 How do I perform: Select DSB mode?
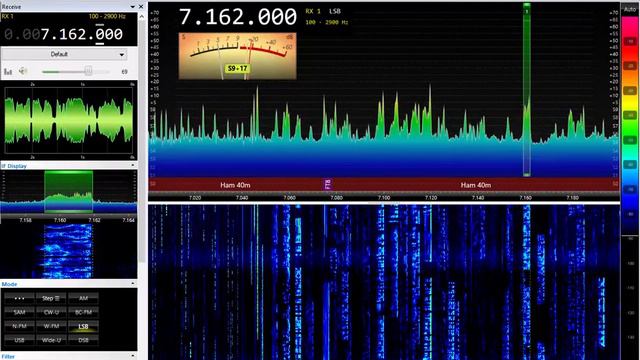tap(83, 340)
